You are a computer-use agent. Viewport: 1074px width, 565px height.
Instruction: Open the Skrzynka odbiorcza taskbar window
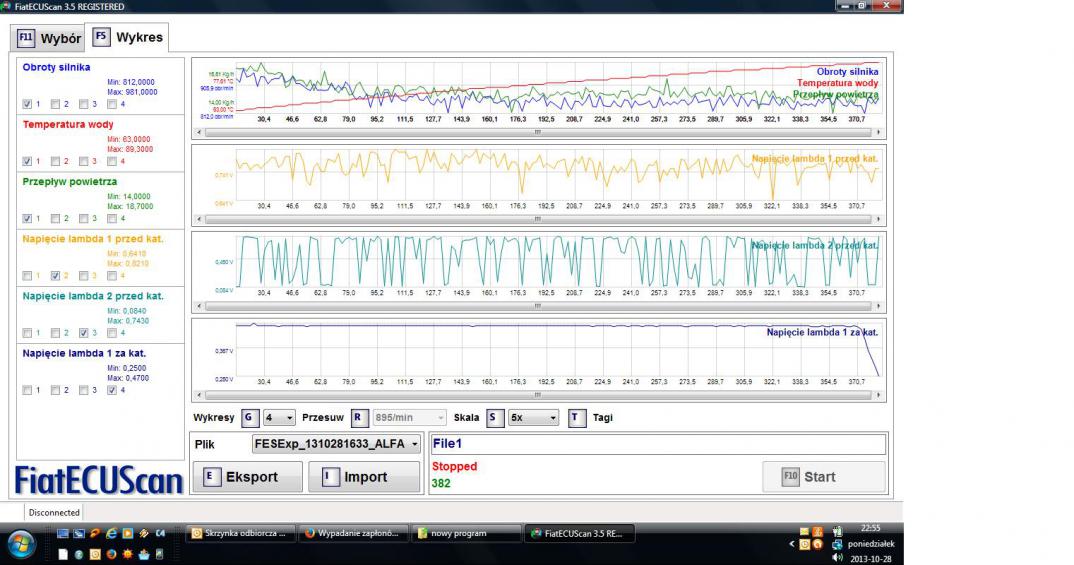[x=243, y=533]
